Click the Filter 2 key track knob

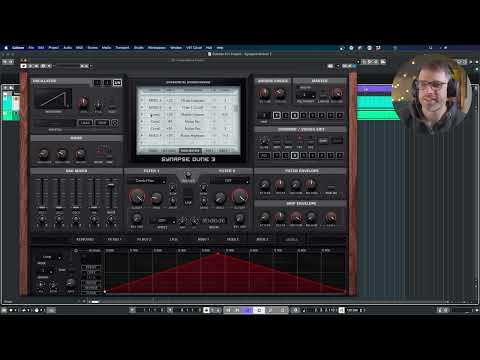(240, 219)
